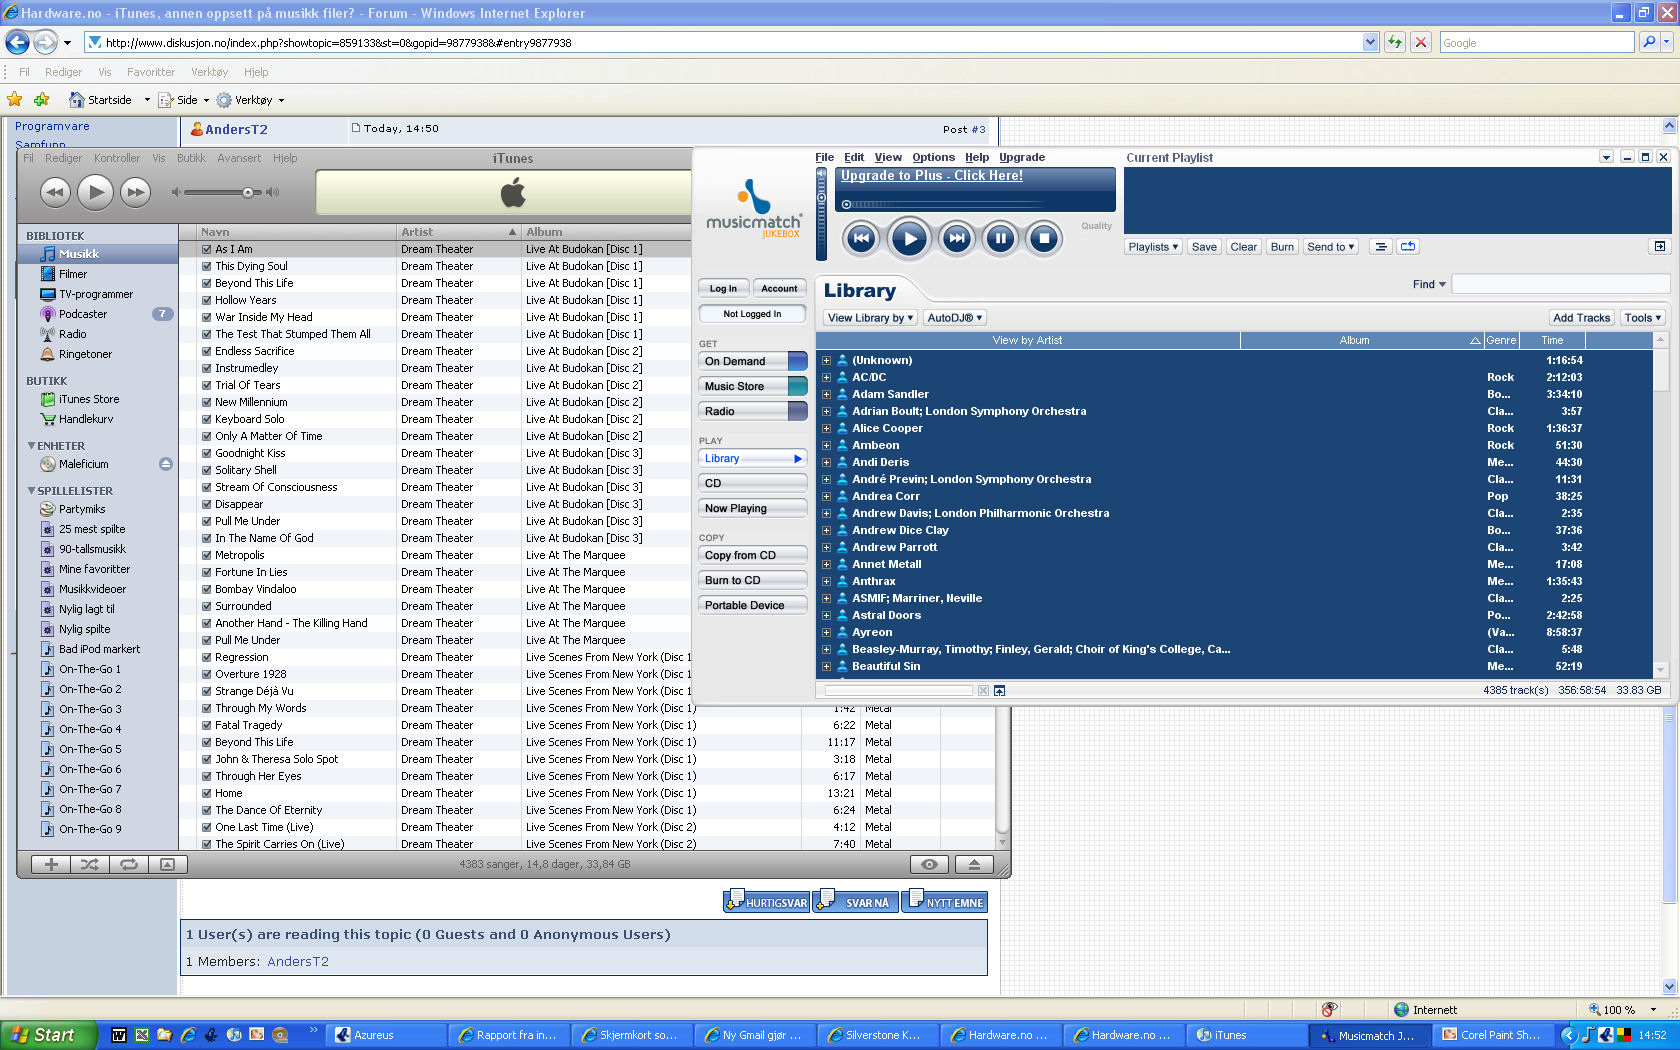This screenshot has width=1680, height=1050.
Task: Click the eject disc button in iTunes
Action: point(974,864)
